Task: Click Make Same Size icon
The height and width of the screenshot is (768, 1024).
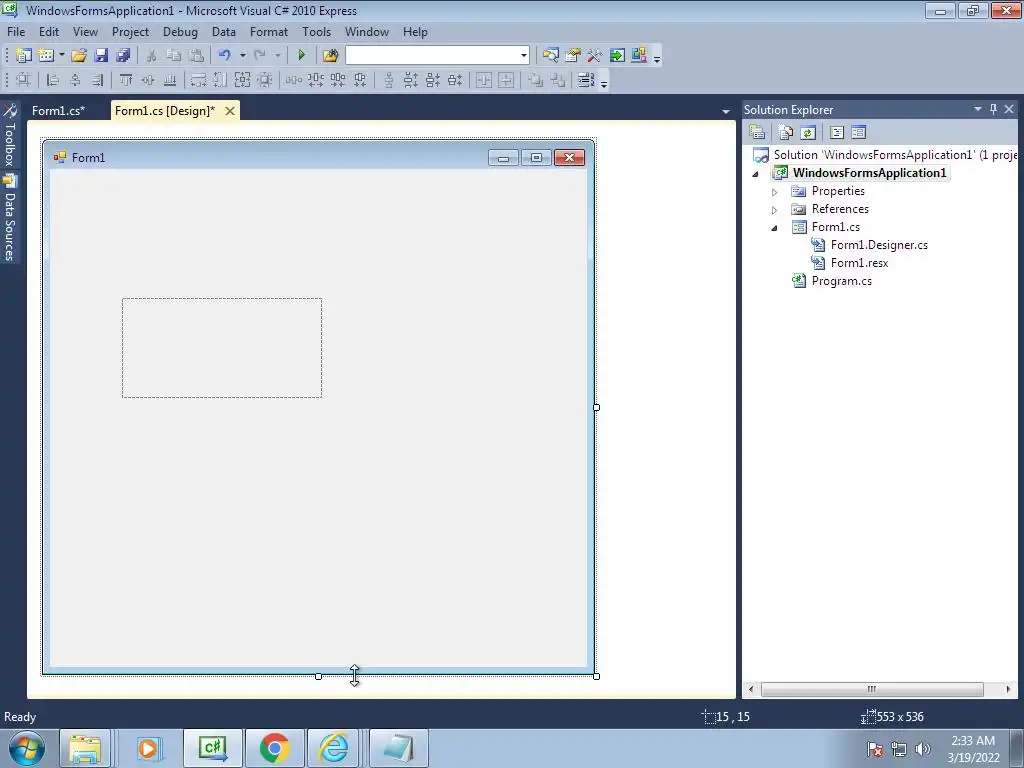Action: (x=242, y=80)
